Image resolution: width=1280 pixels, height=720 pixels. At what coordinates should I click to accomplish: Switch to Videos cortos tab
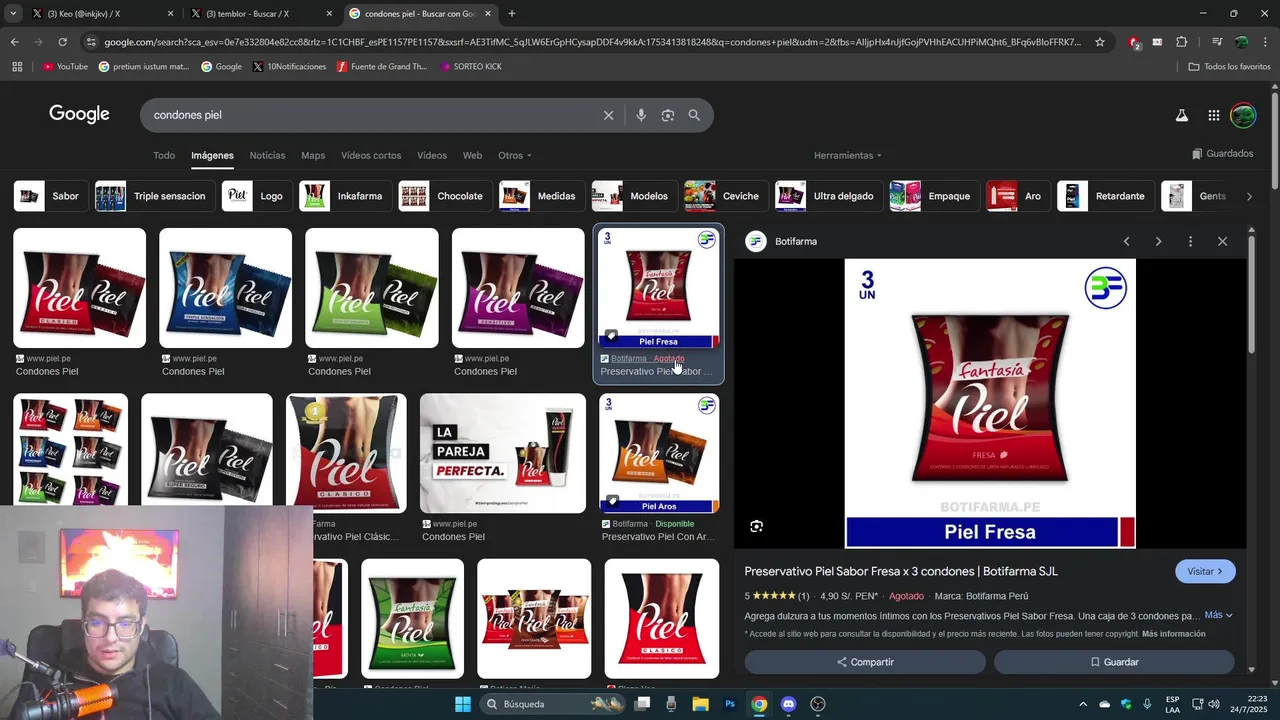tap(371, 155)
